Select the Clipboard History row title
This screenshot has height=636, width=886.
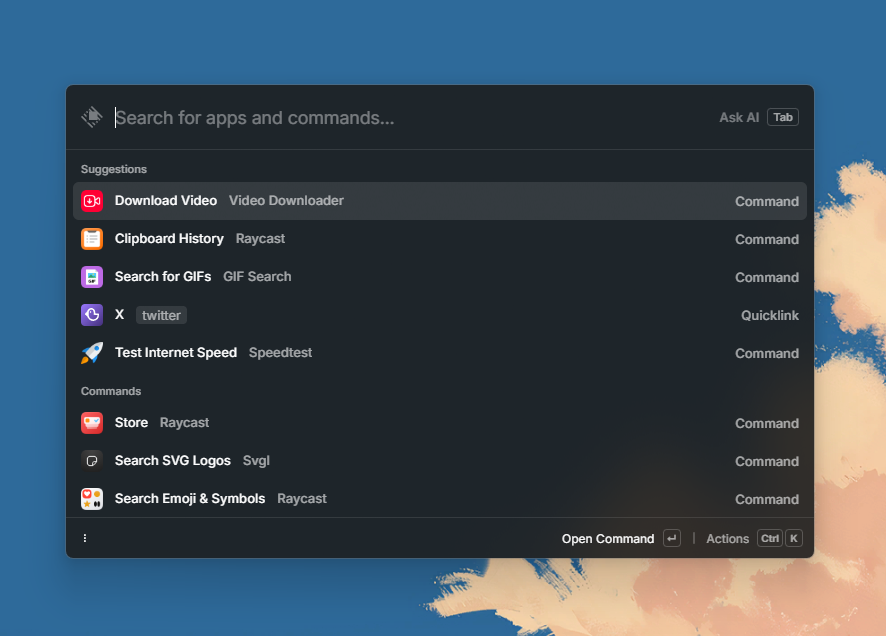[169, 238]
